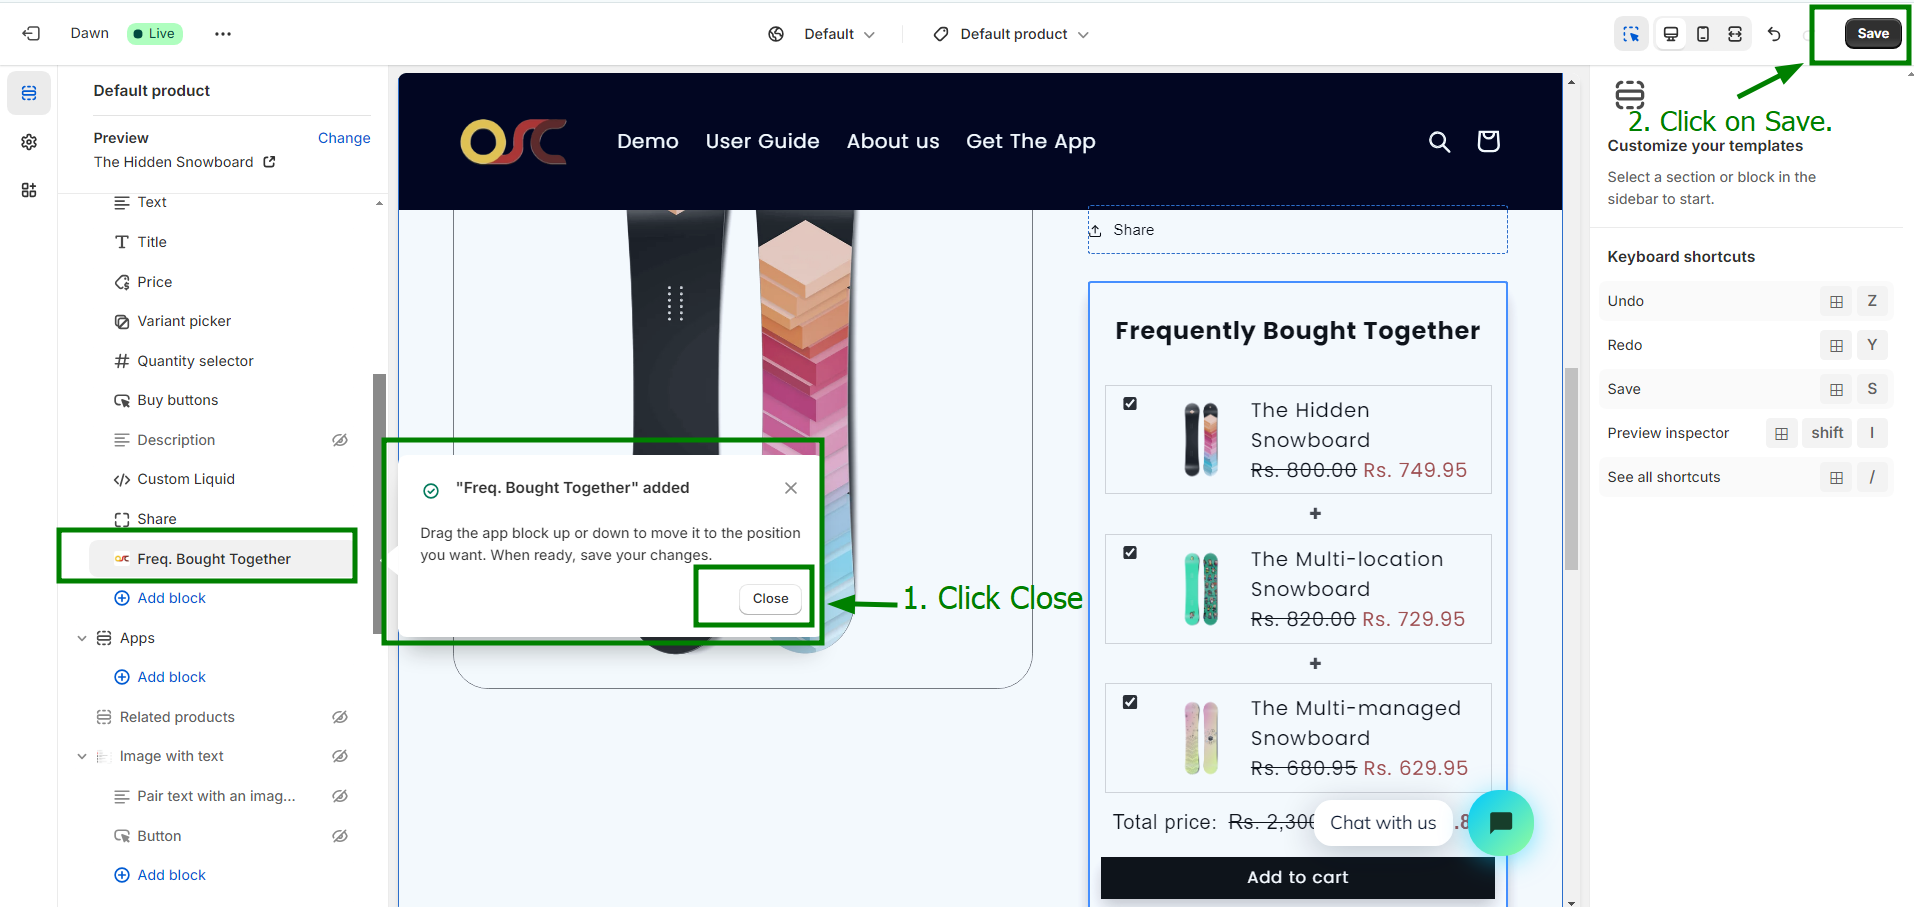The height and width of the screenshot is (907, 1914).
Task: Collapse the Apps section
Action: 82,638
